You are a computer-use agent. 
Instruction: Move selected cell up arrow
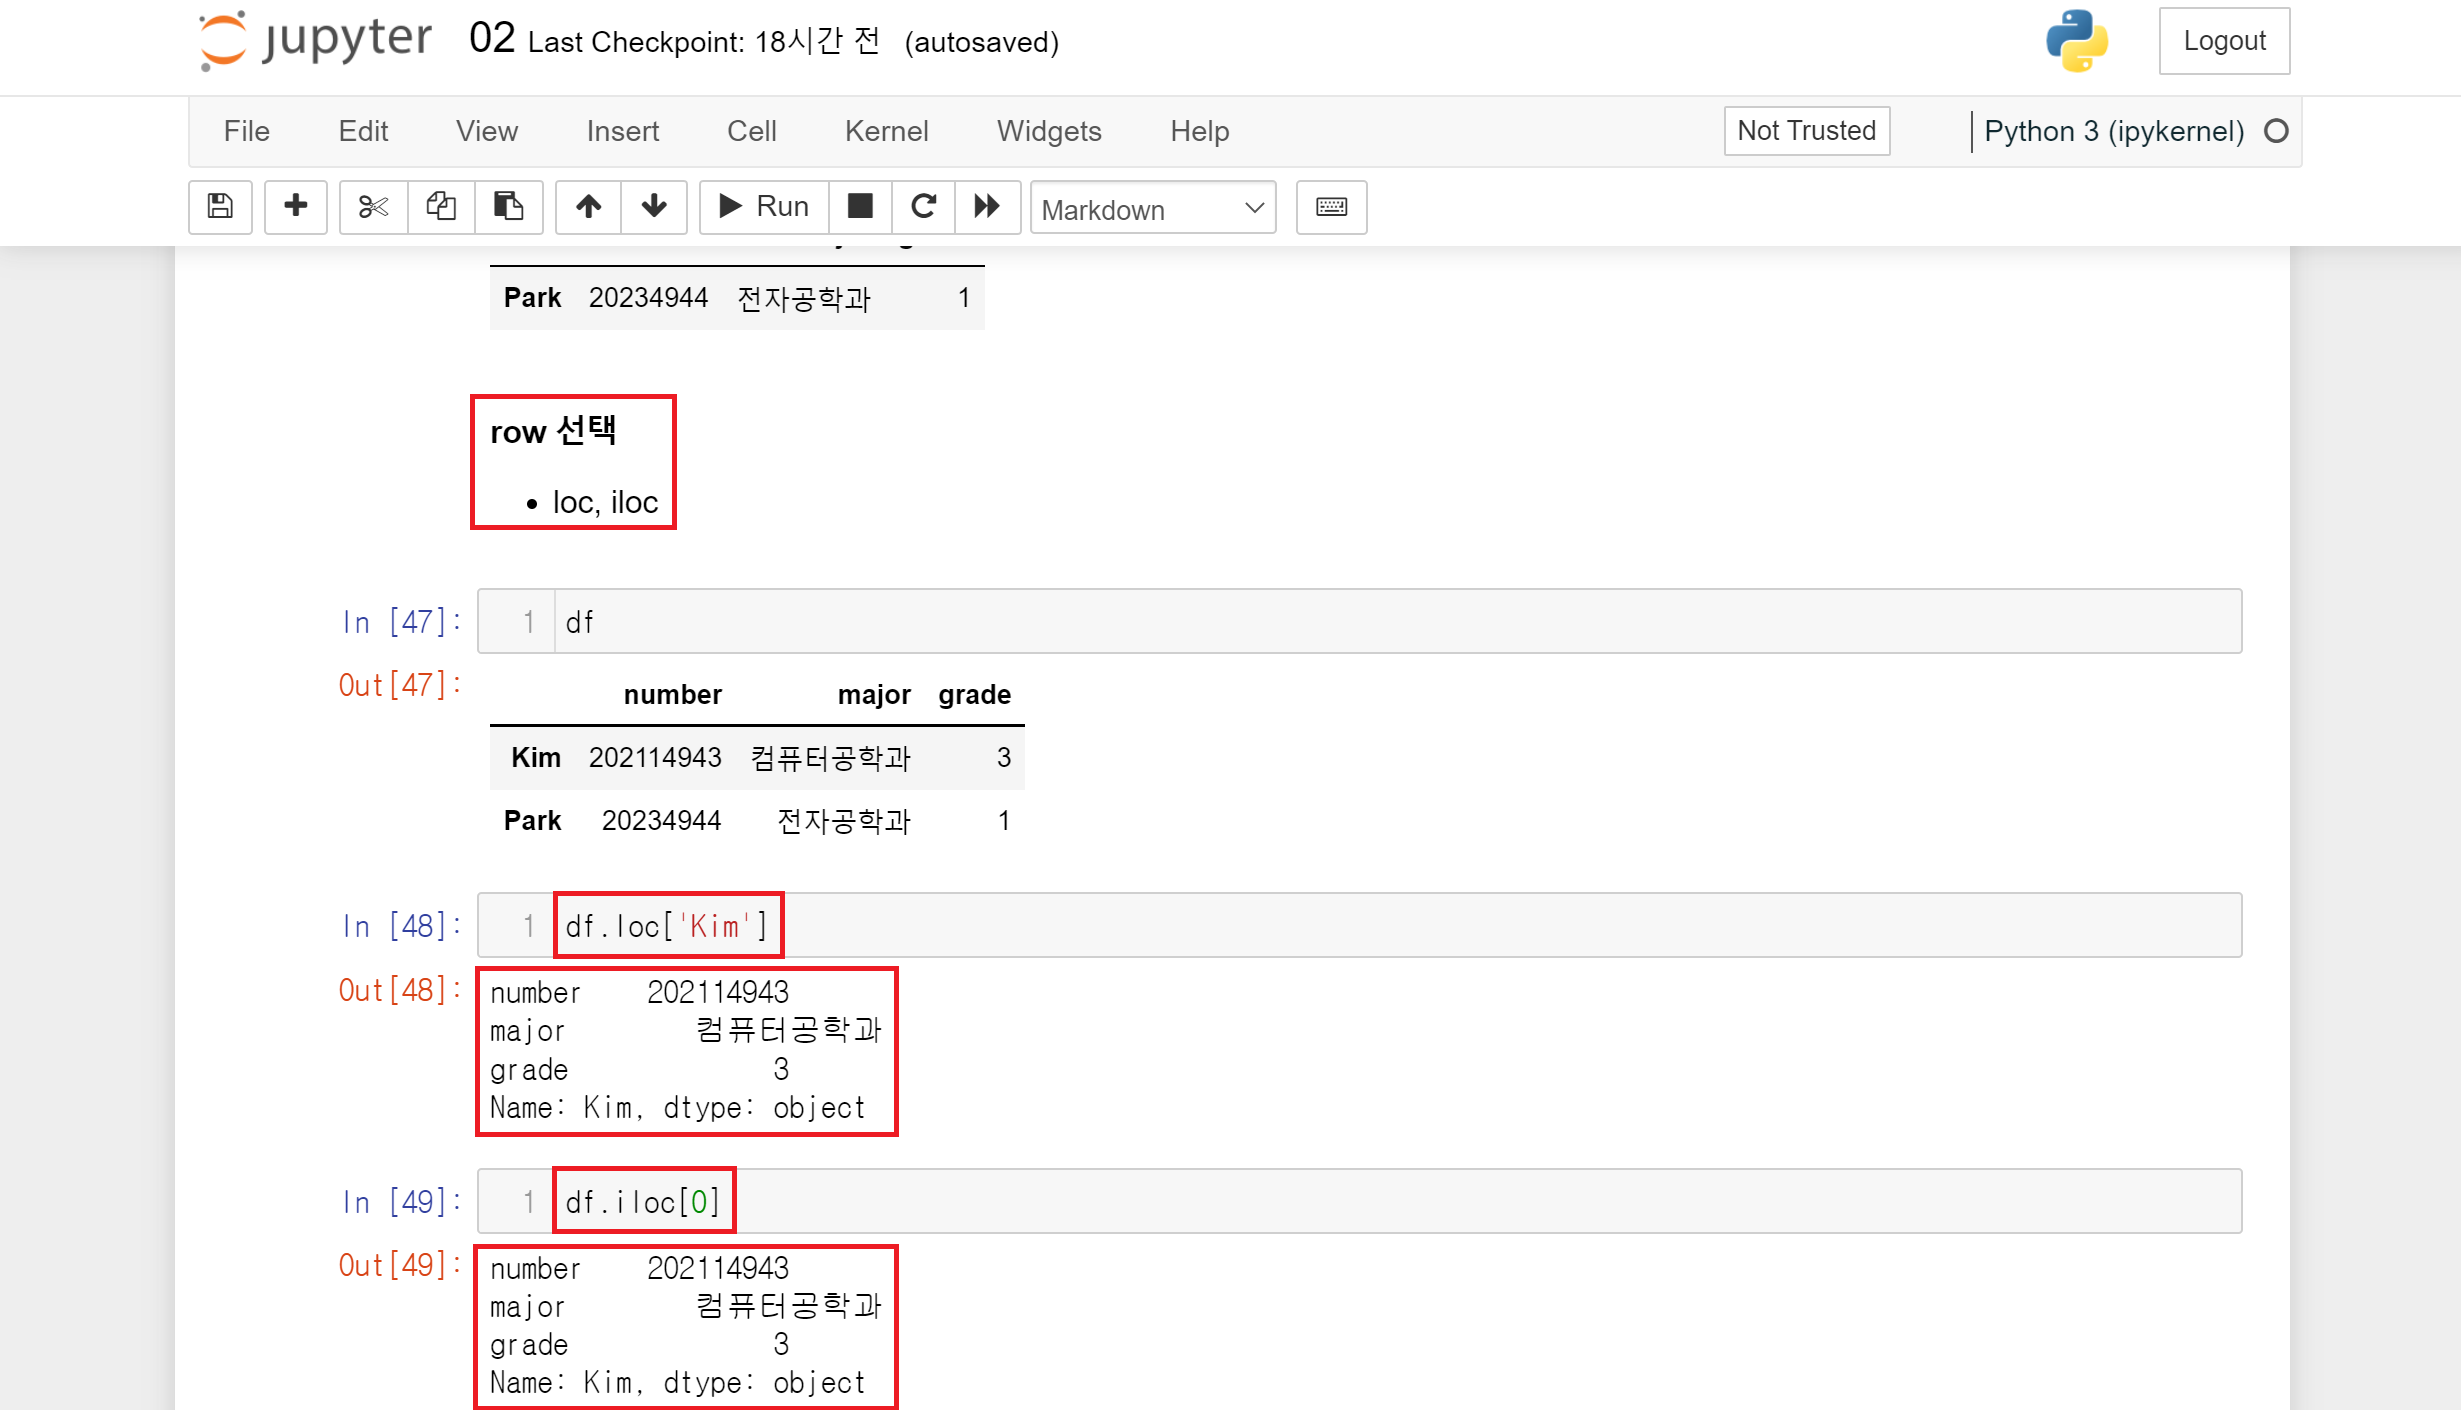(588, 207)
